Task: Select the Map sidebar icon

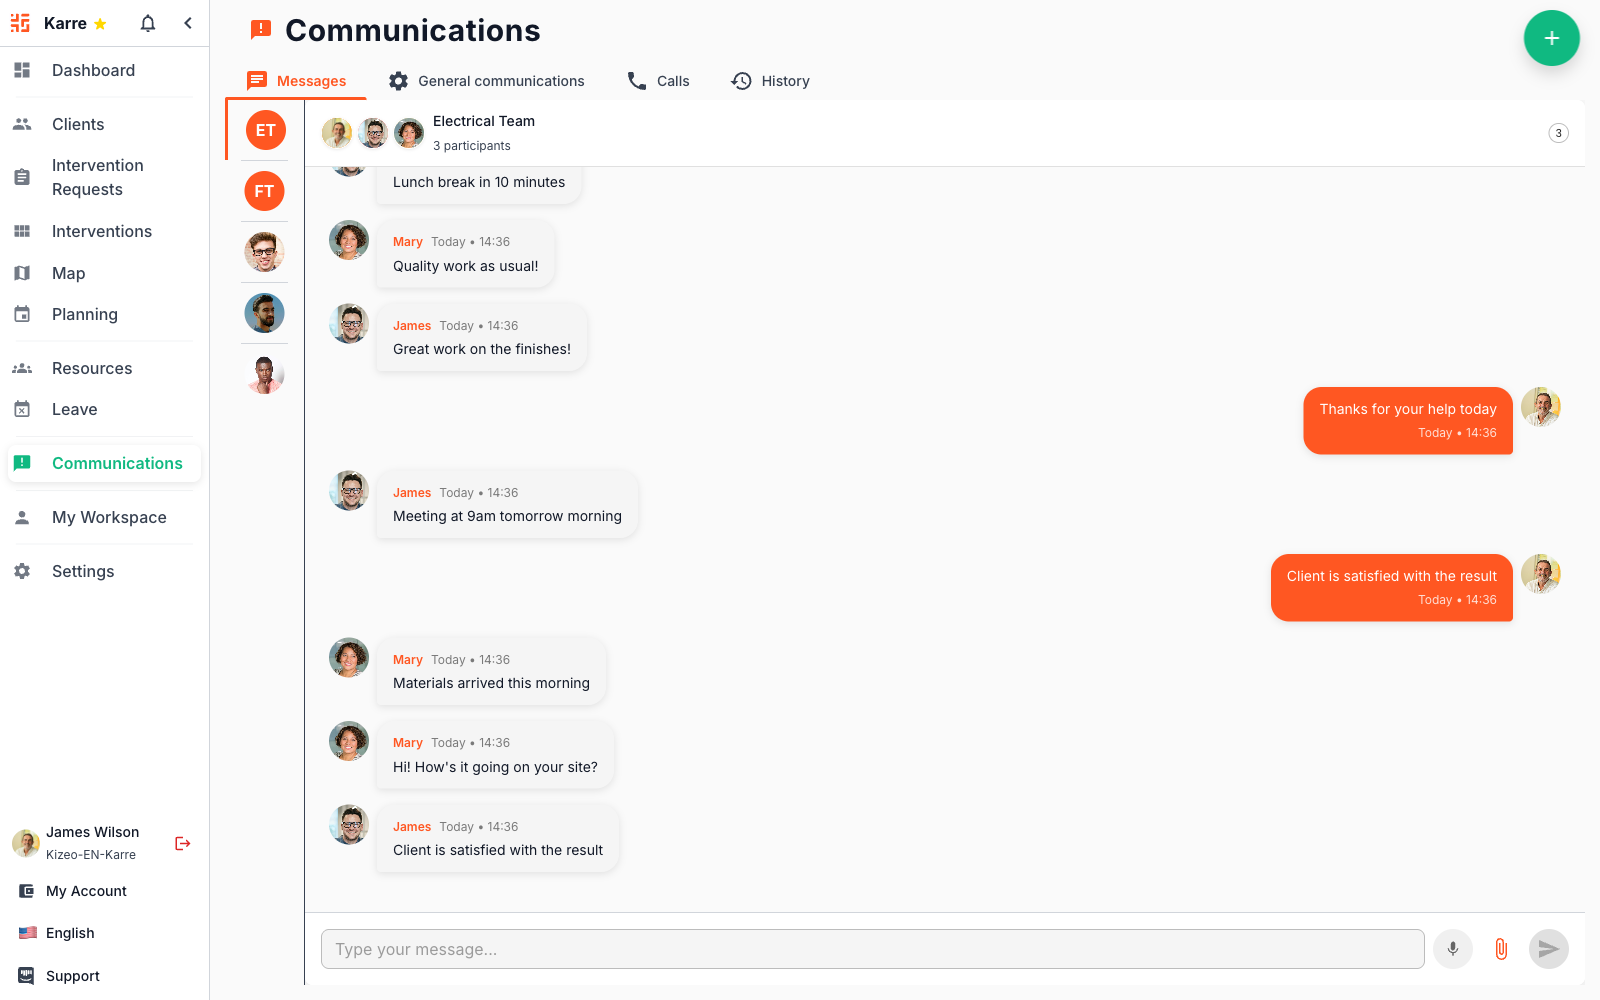Action: pos(22,273)
